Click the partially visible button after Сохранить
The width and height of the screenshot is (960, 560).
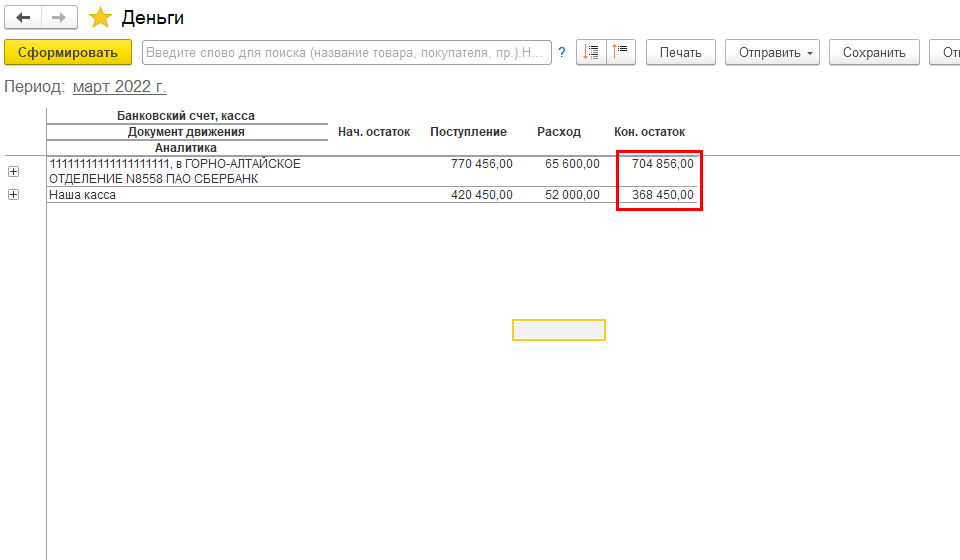pyautogui.click(x=945, y=53)
